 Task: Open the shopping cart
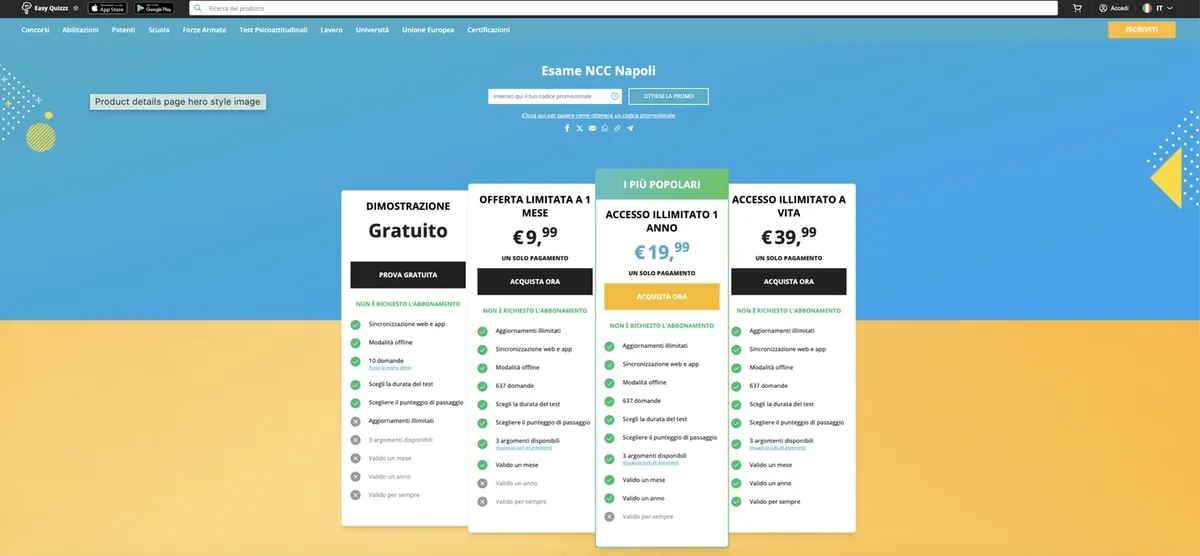1077,8
